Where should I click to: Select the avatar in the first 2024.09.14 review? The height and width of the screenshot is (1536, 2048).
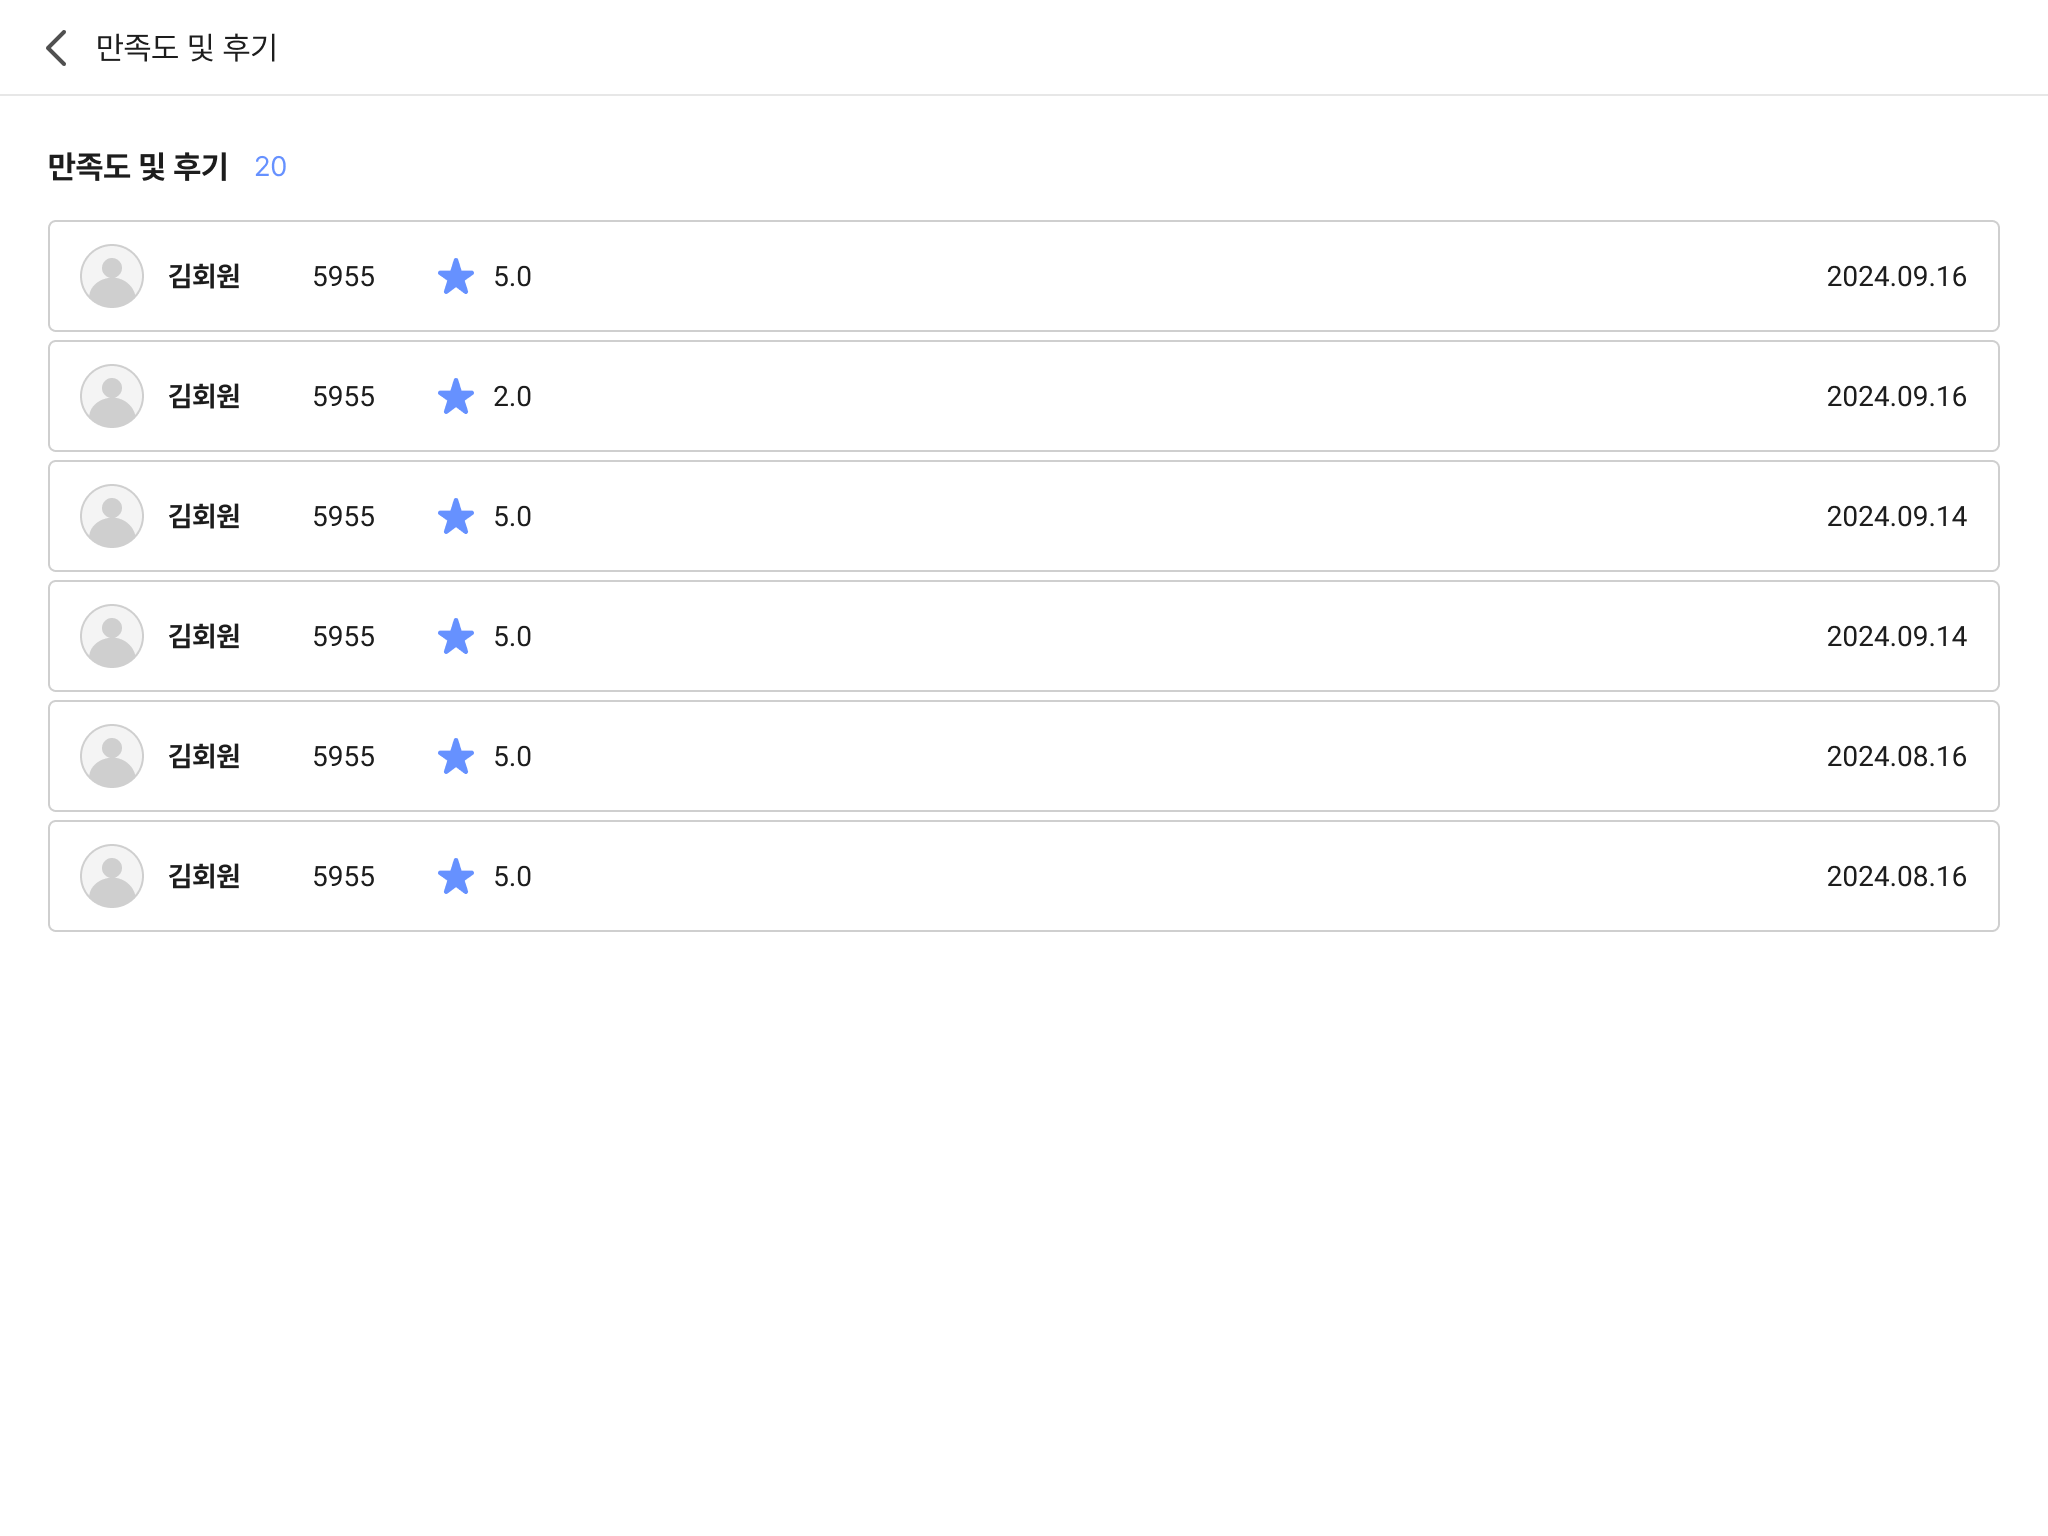[x=112, y=516]
